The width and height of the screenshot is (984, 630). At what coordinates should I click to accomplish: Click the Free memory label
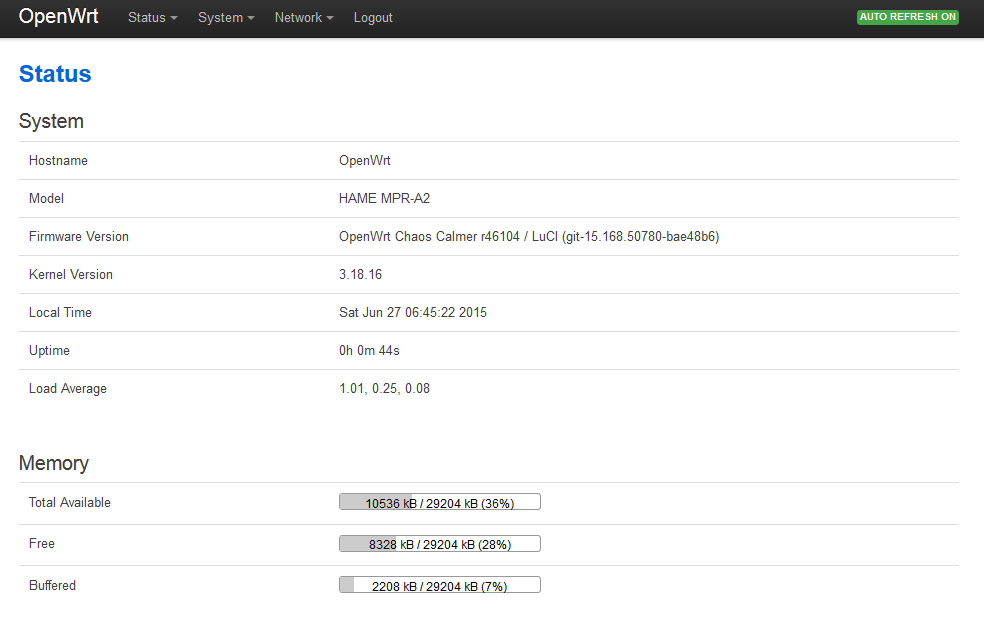point(41,543)
